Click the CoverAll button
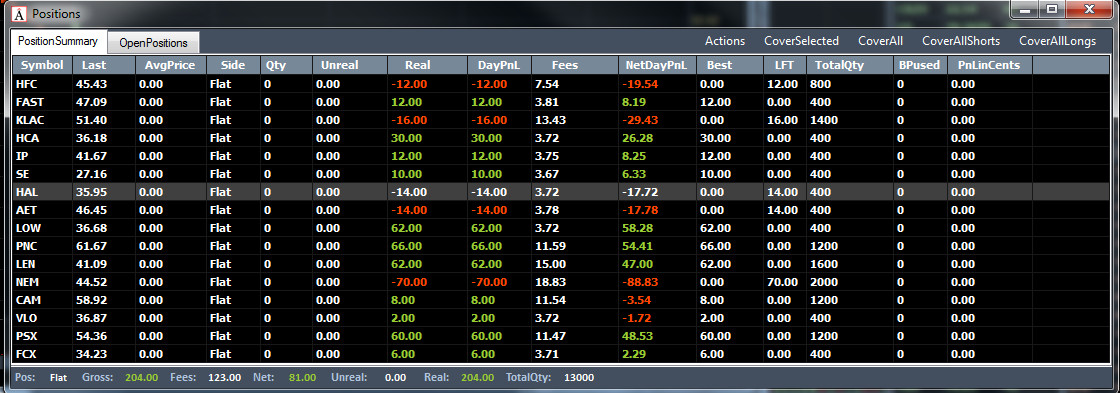The image size is (1120, 393). pos(880,41)
